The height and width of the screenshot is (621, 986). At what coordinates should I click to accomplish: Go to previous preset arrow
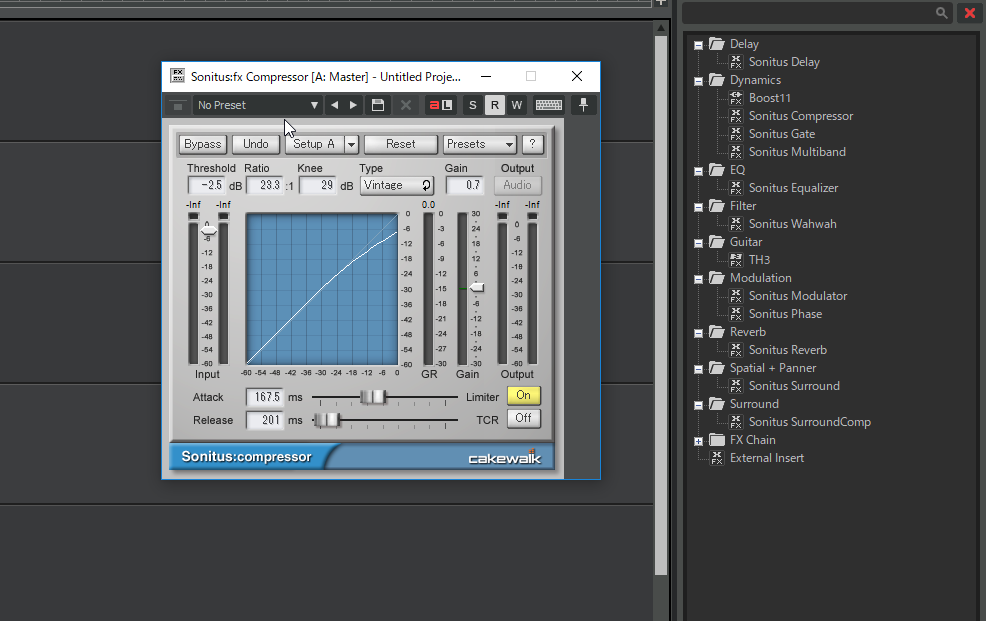pos(335,105)
